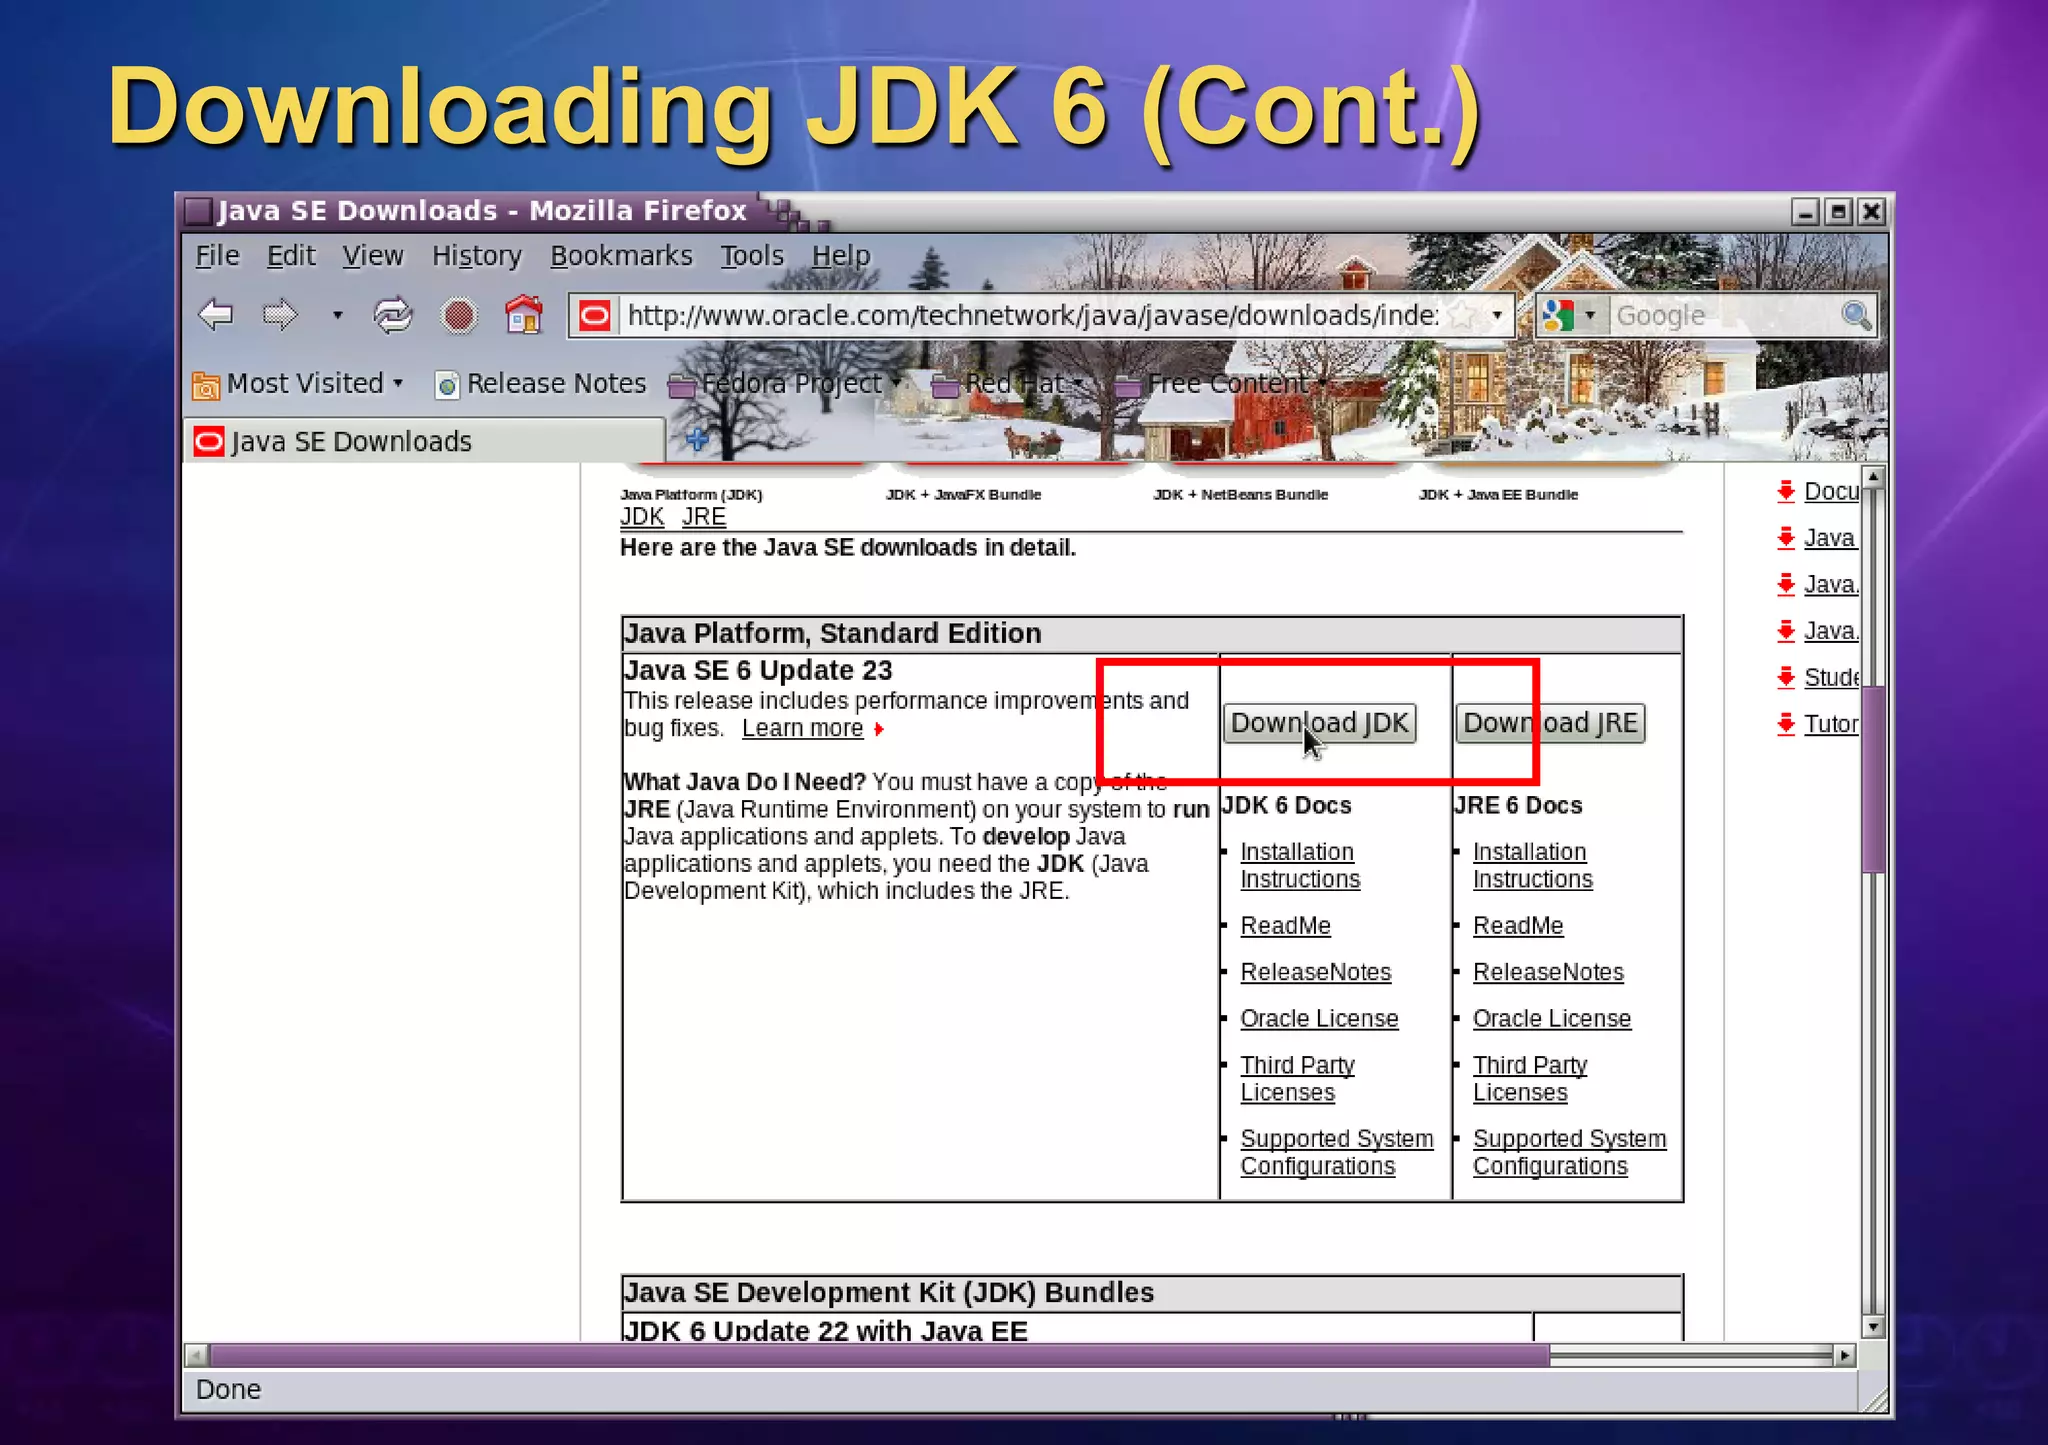
Task: Expand the Fedora Project bookmark folder
Action: [x=785, y=384]
